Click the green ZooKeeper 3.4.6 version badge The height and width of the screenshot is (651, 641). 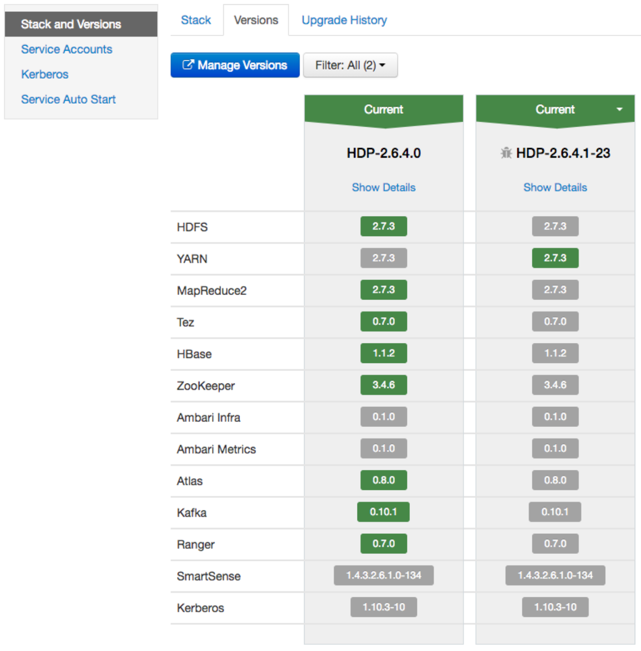pyautogui.click(x=383, y=385)
